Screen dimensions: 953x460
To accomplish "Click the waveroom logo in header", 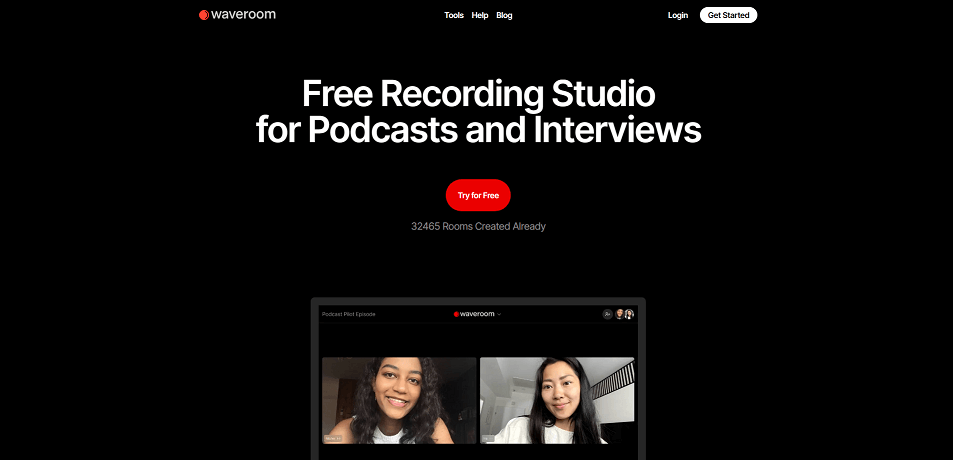I will [237, 15].
